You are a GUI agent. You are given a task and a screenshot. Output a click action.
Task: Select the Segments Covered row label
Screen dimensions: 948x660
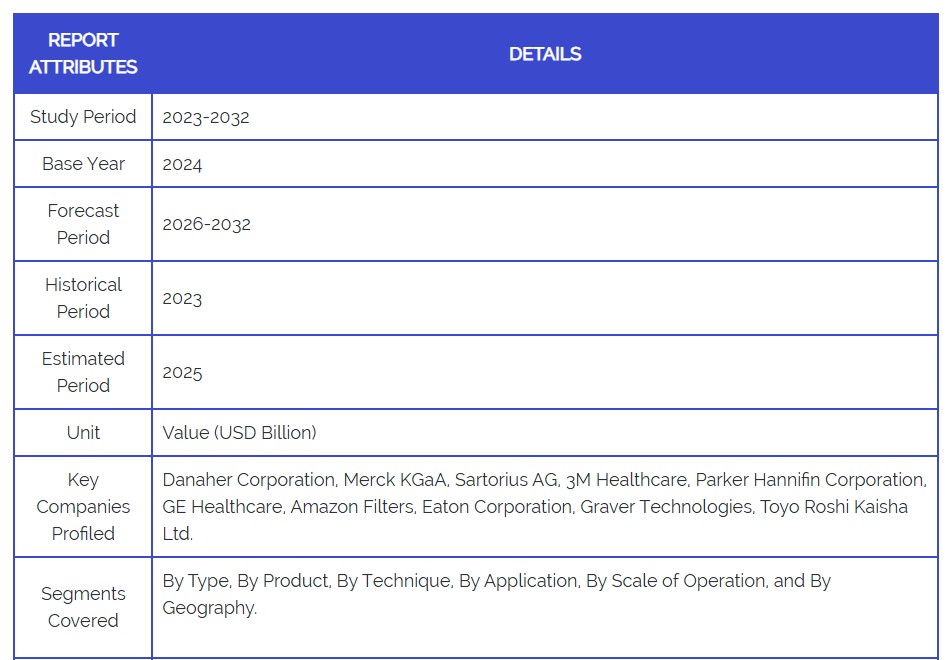83,607
